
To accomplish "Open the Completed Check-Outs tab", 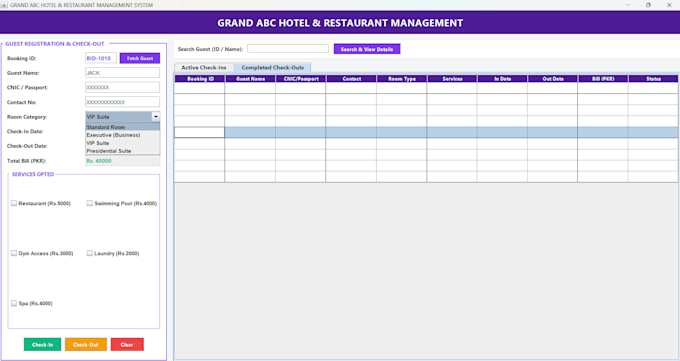I will [272, 68].
